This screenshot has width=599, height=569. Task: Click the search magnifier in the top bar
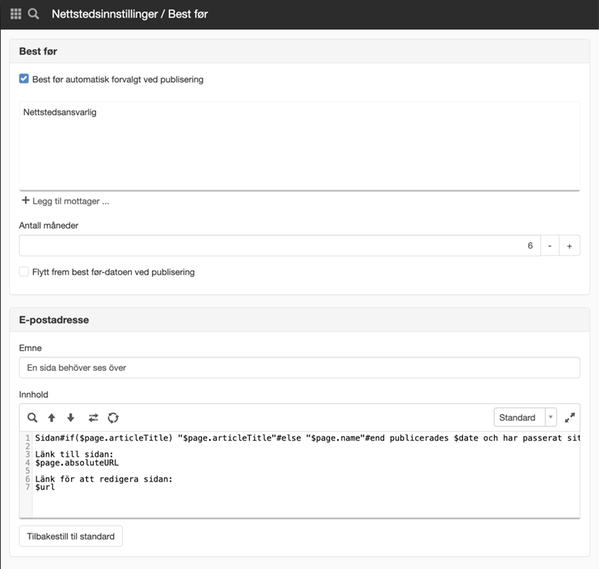34,14
